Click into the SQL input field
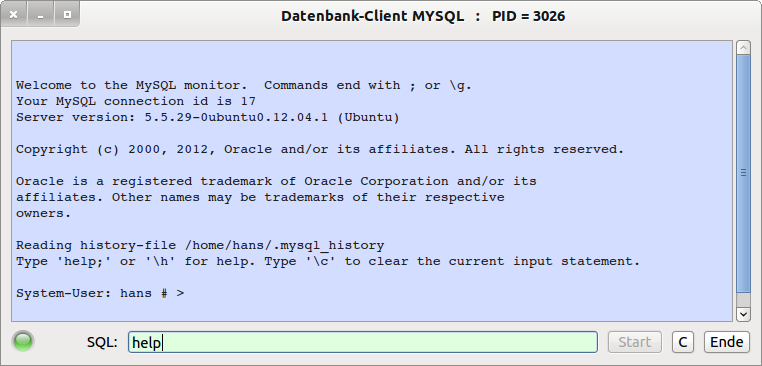This screenshot has width=762, height=366. coord(363,342)
